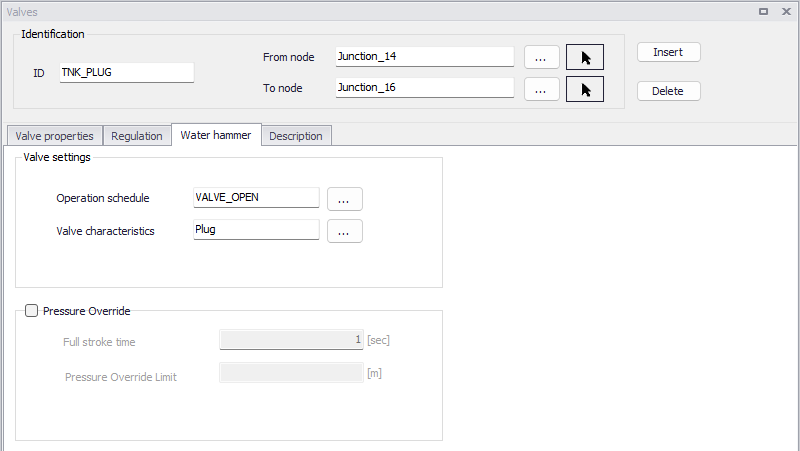This screenshot has height=451, width=800.
Task: Open Operation schedule browse ellipsis button
Action: (344, 199)
